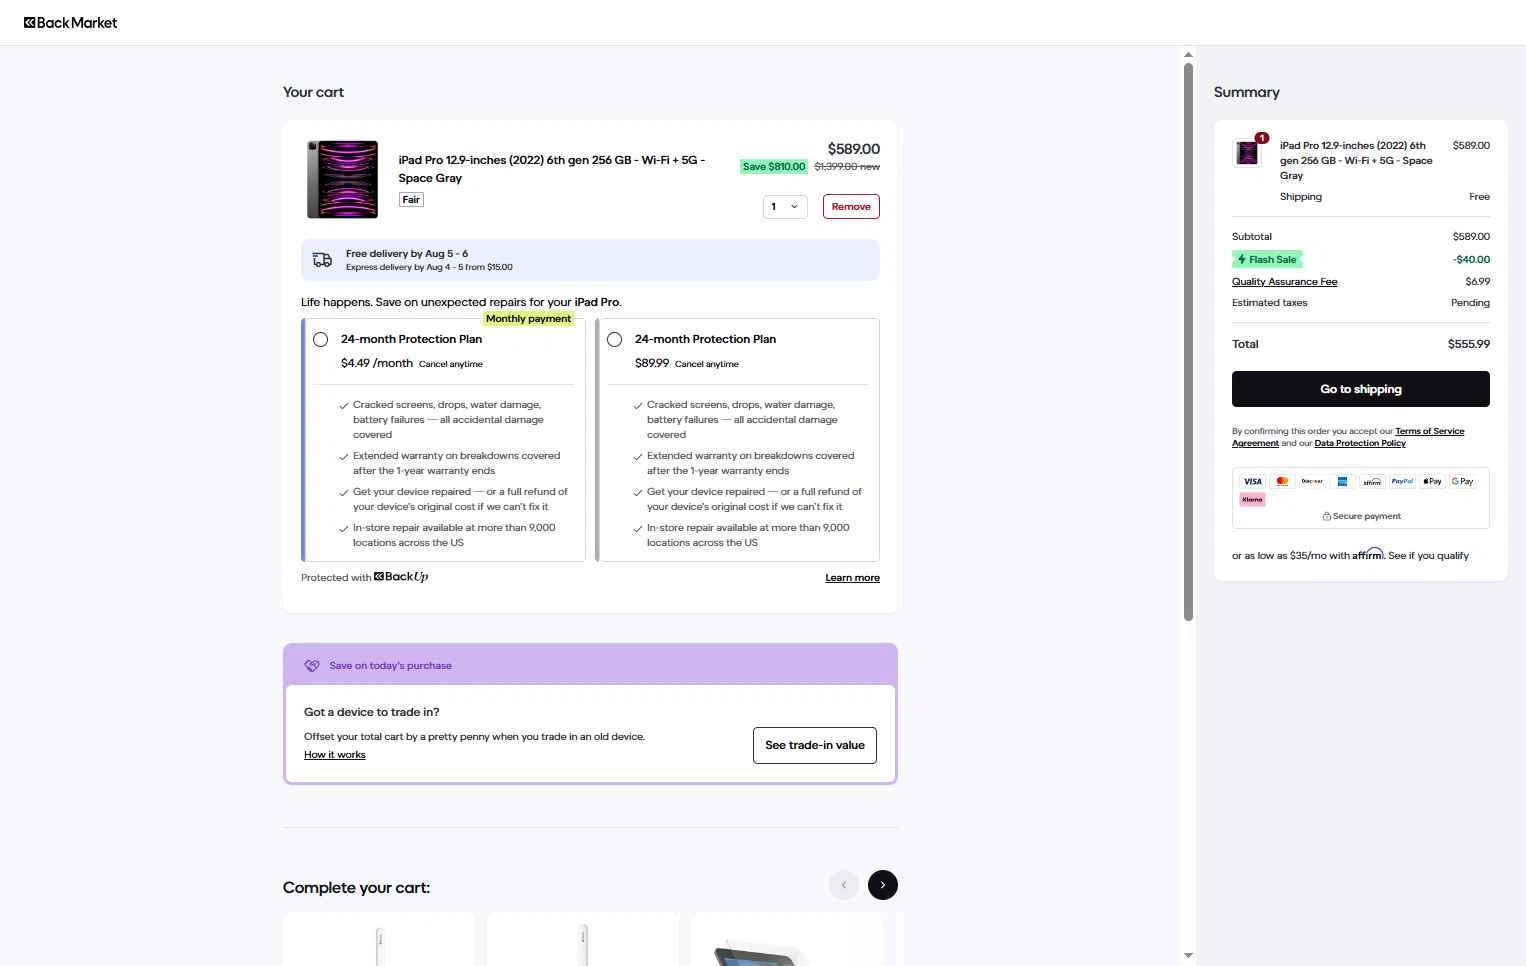This screenshot has width=1526, height=966.
Task: Click the vertical scrollbar thumb
Action: pyautogui.click(x=1188, y=342)
